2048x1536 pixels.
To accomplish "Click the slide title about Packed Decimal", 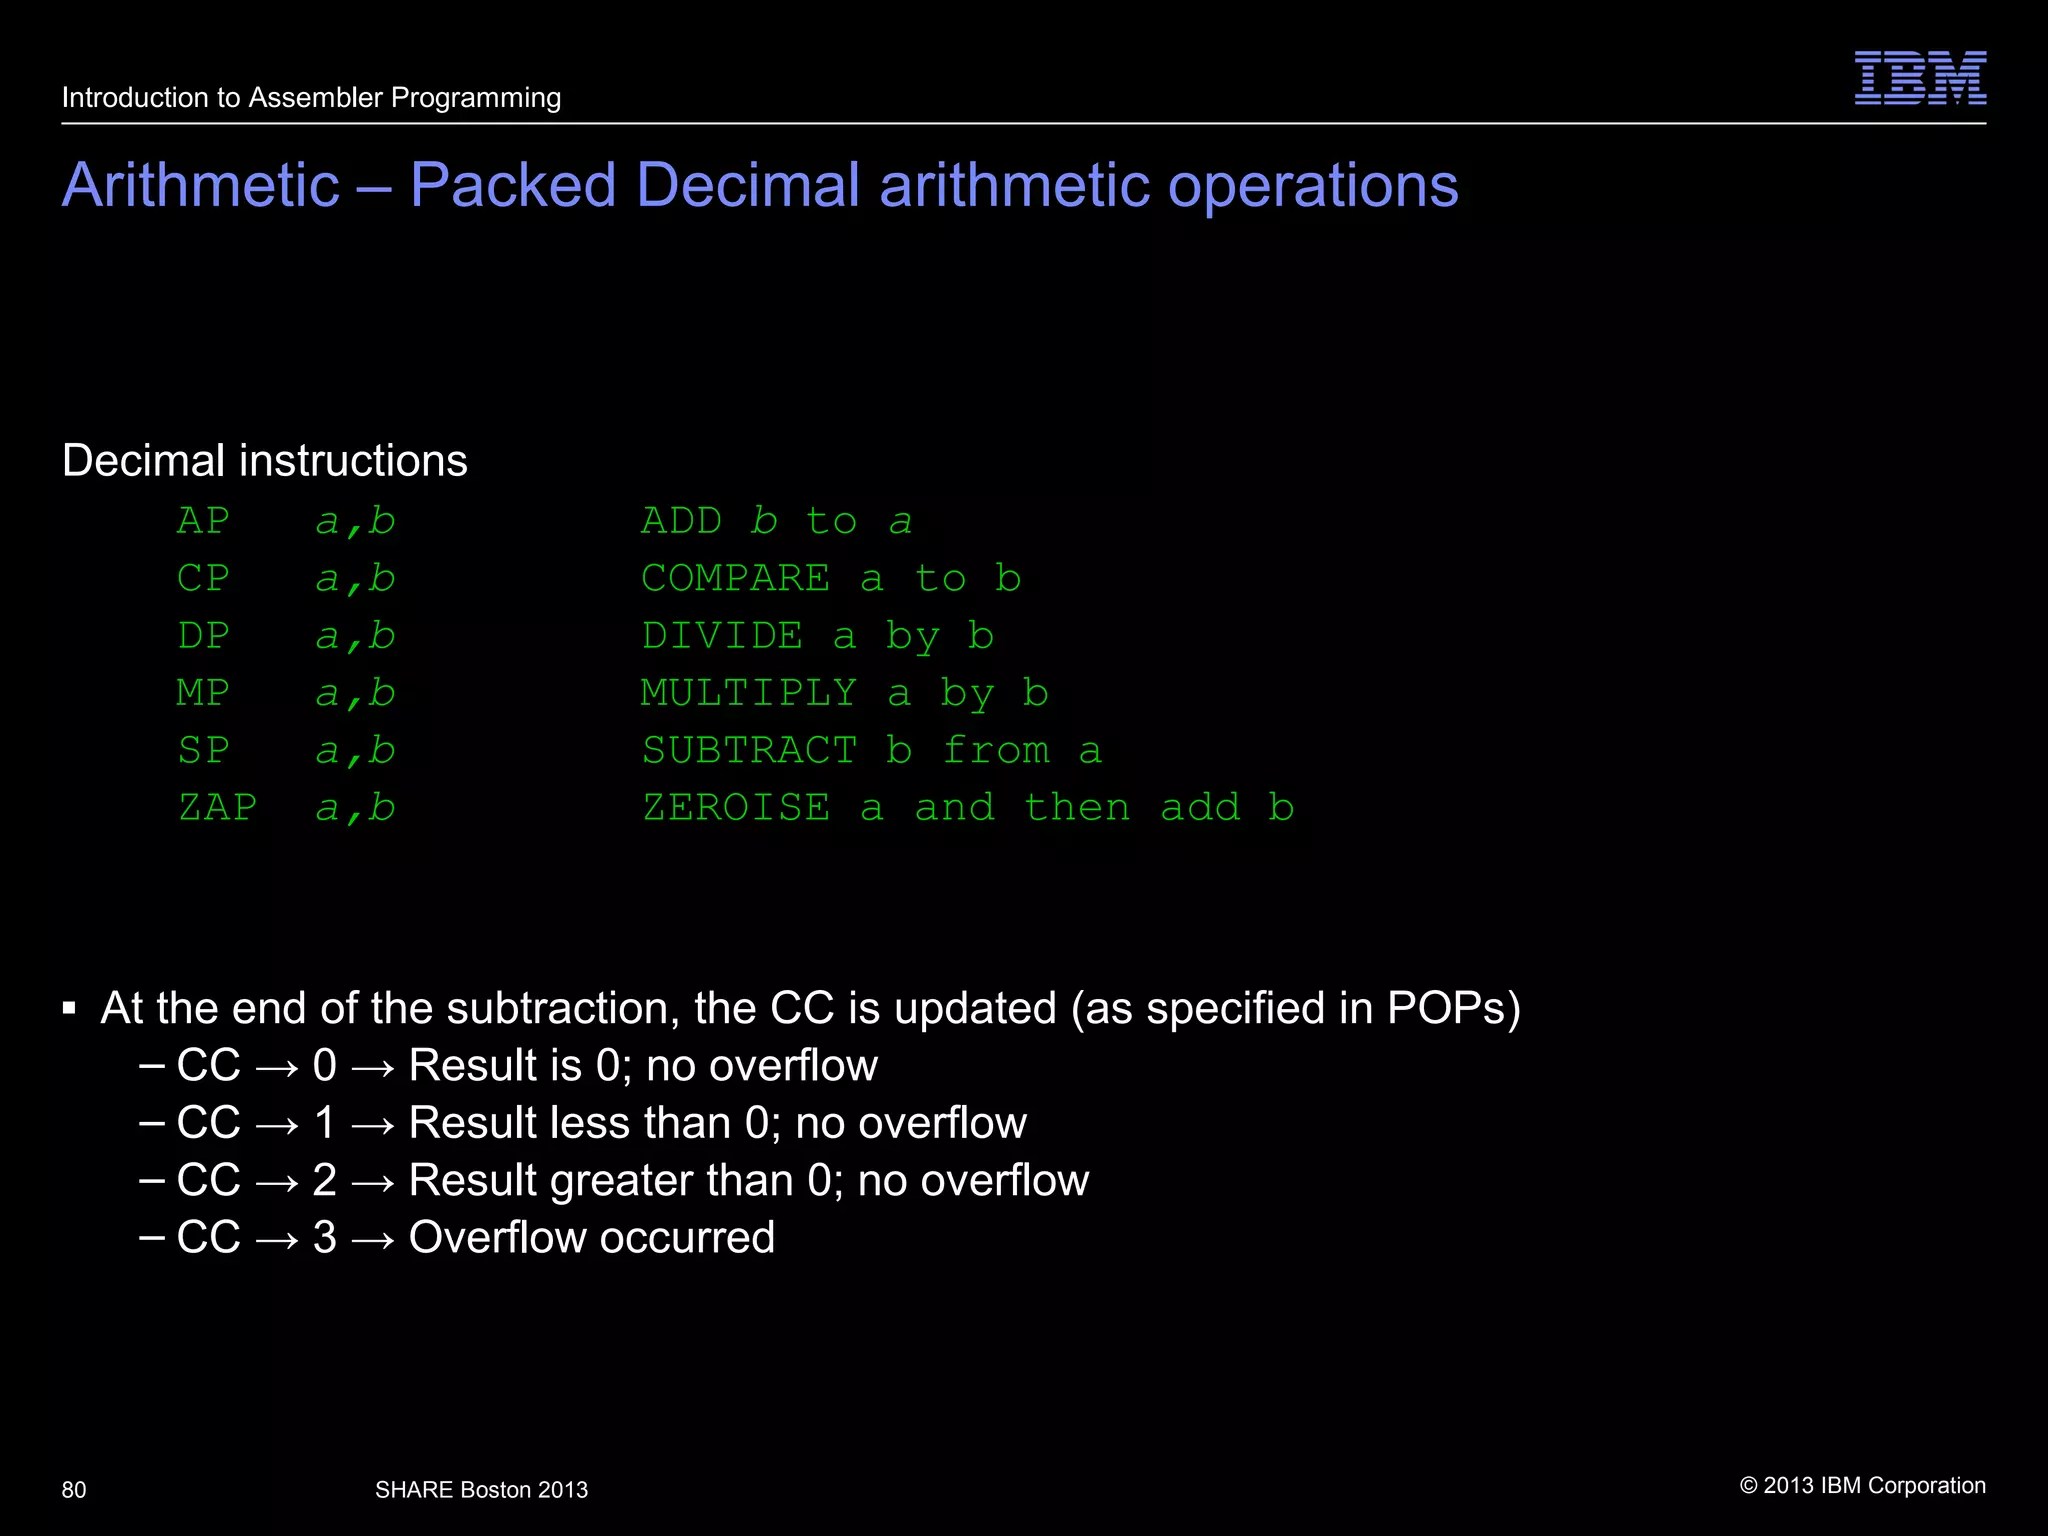I will tap(760, 186).
